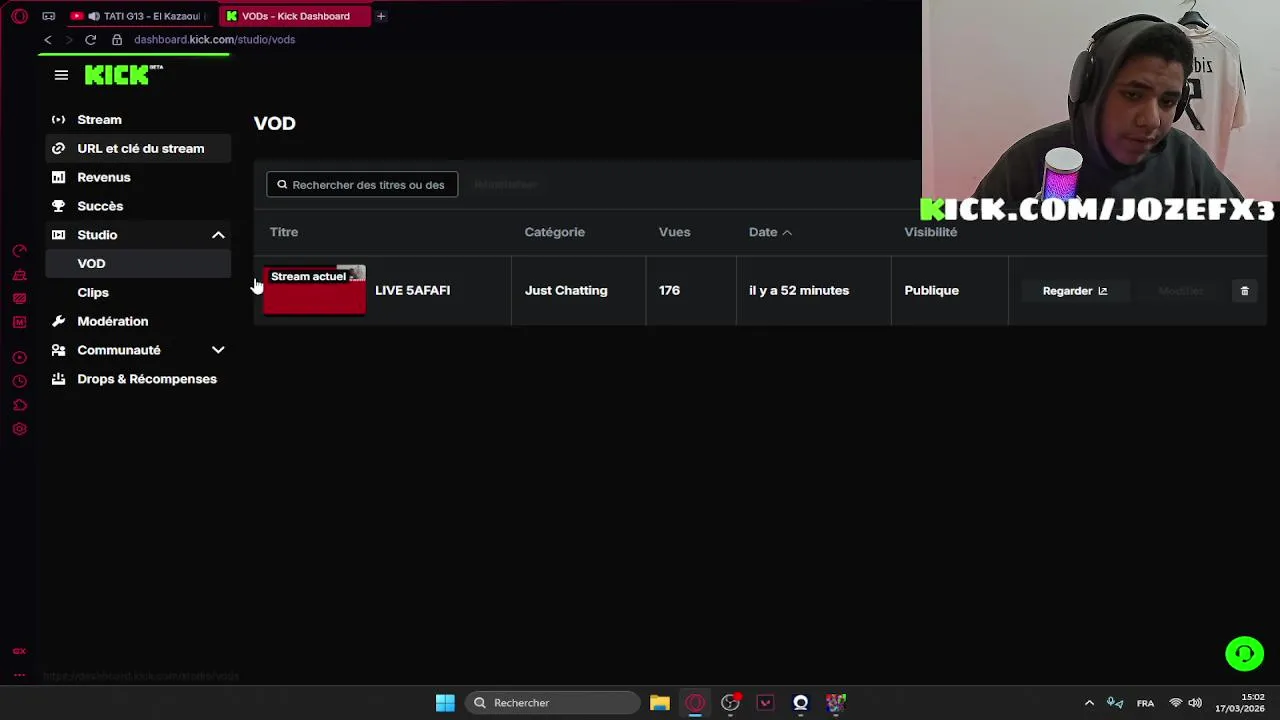Open Opera sidebar history clock icon
The height and width of the screenshot is (720, 1280).
(19, 381)
